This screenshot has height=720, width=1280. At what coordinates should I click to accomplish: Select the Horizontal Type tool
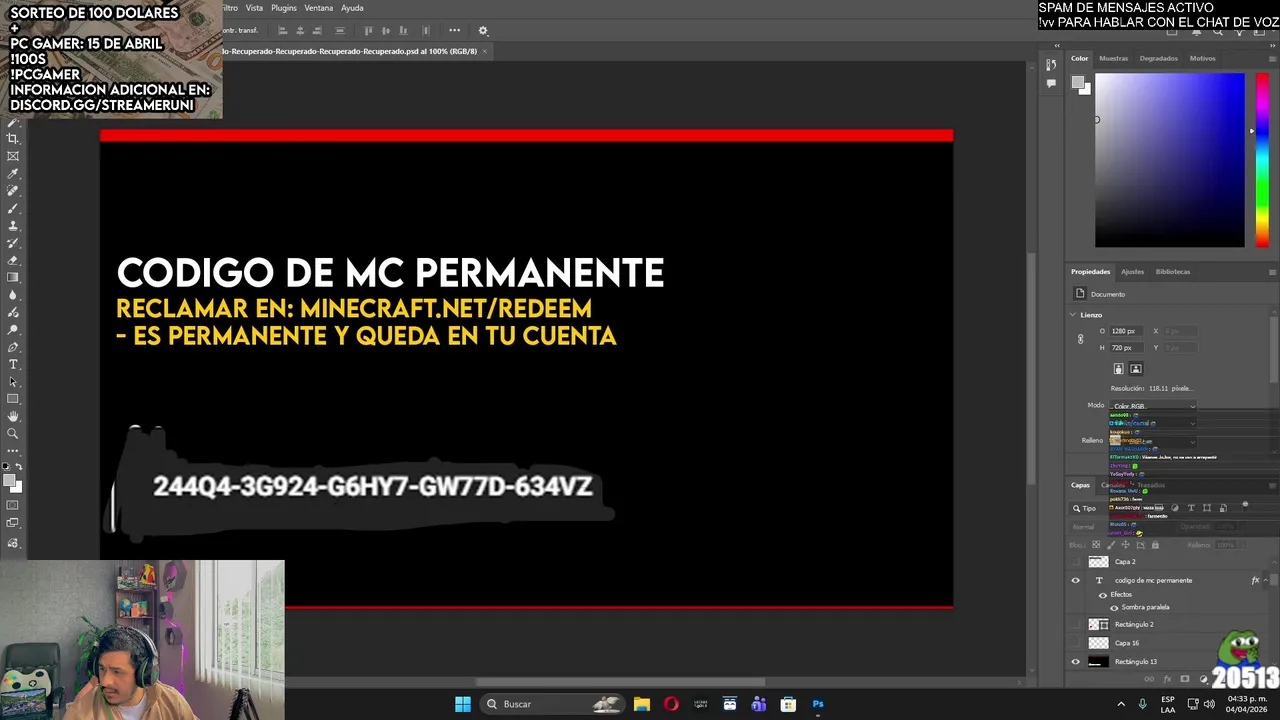pyautogui.click(x=13, y=364)
